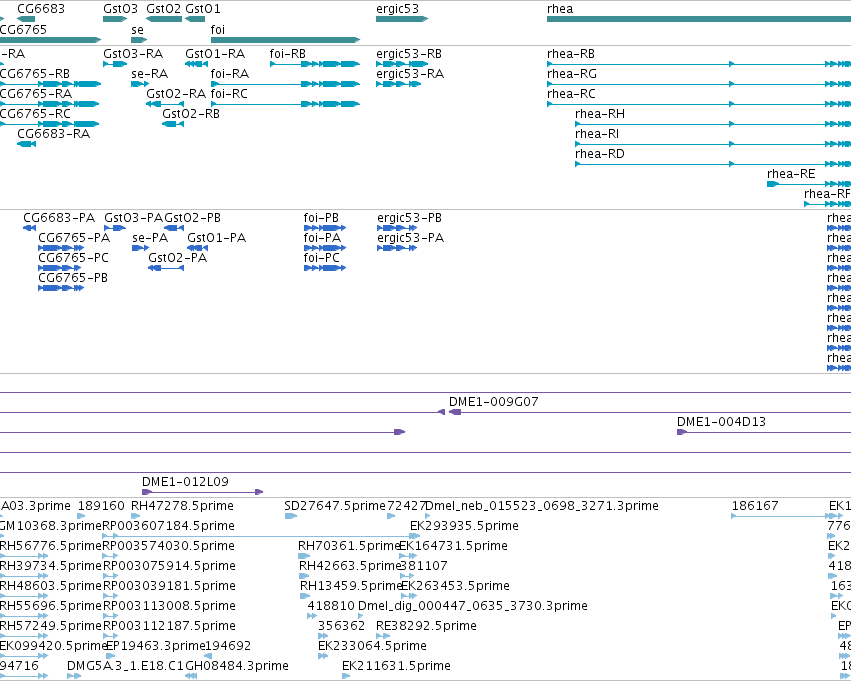Click the GstO1 gene label
This screenshot has height=681, width=851.
[x=202, y=9]
